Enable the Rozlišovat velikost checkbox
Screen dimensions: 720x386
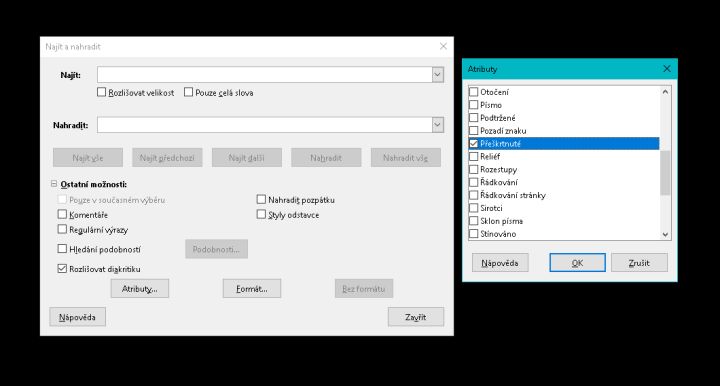click(x=101, y=92)
